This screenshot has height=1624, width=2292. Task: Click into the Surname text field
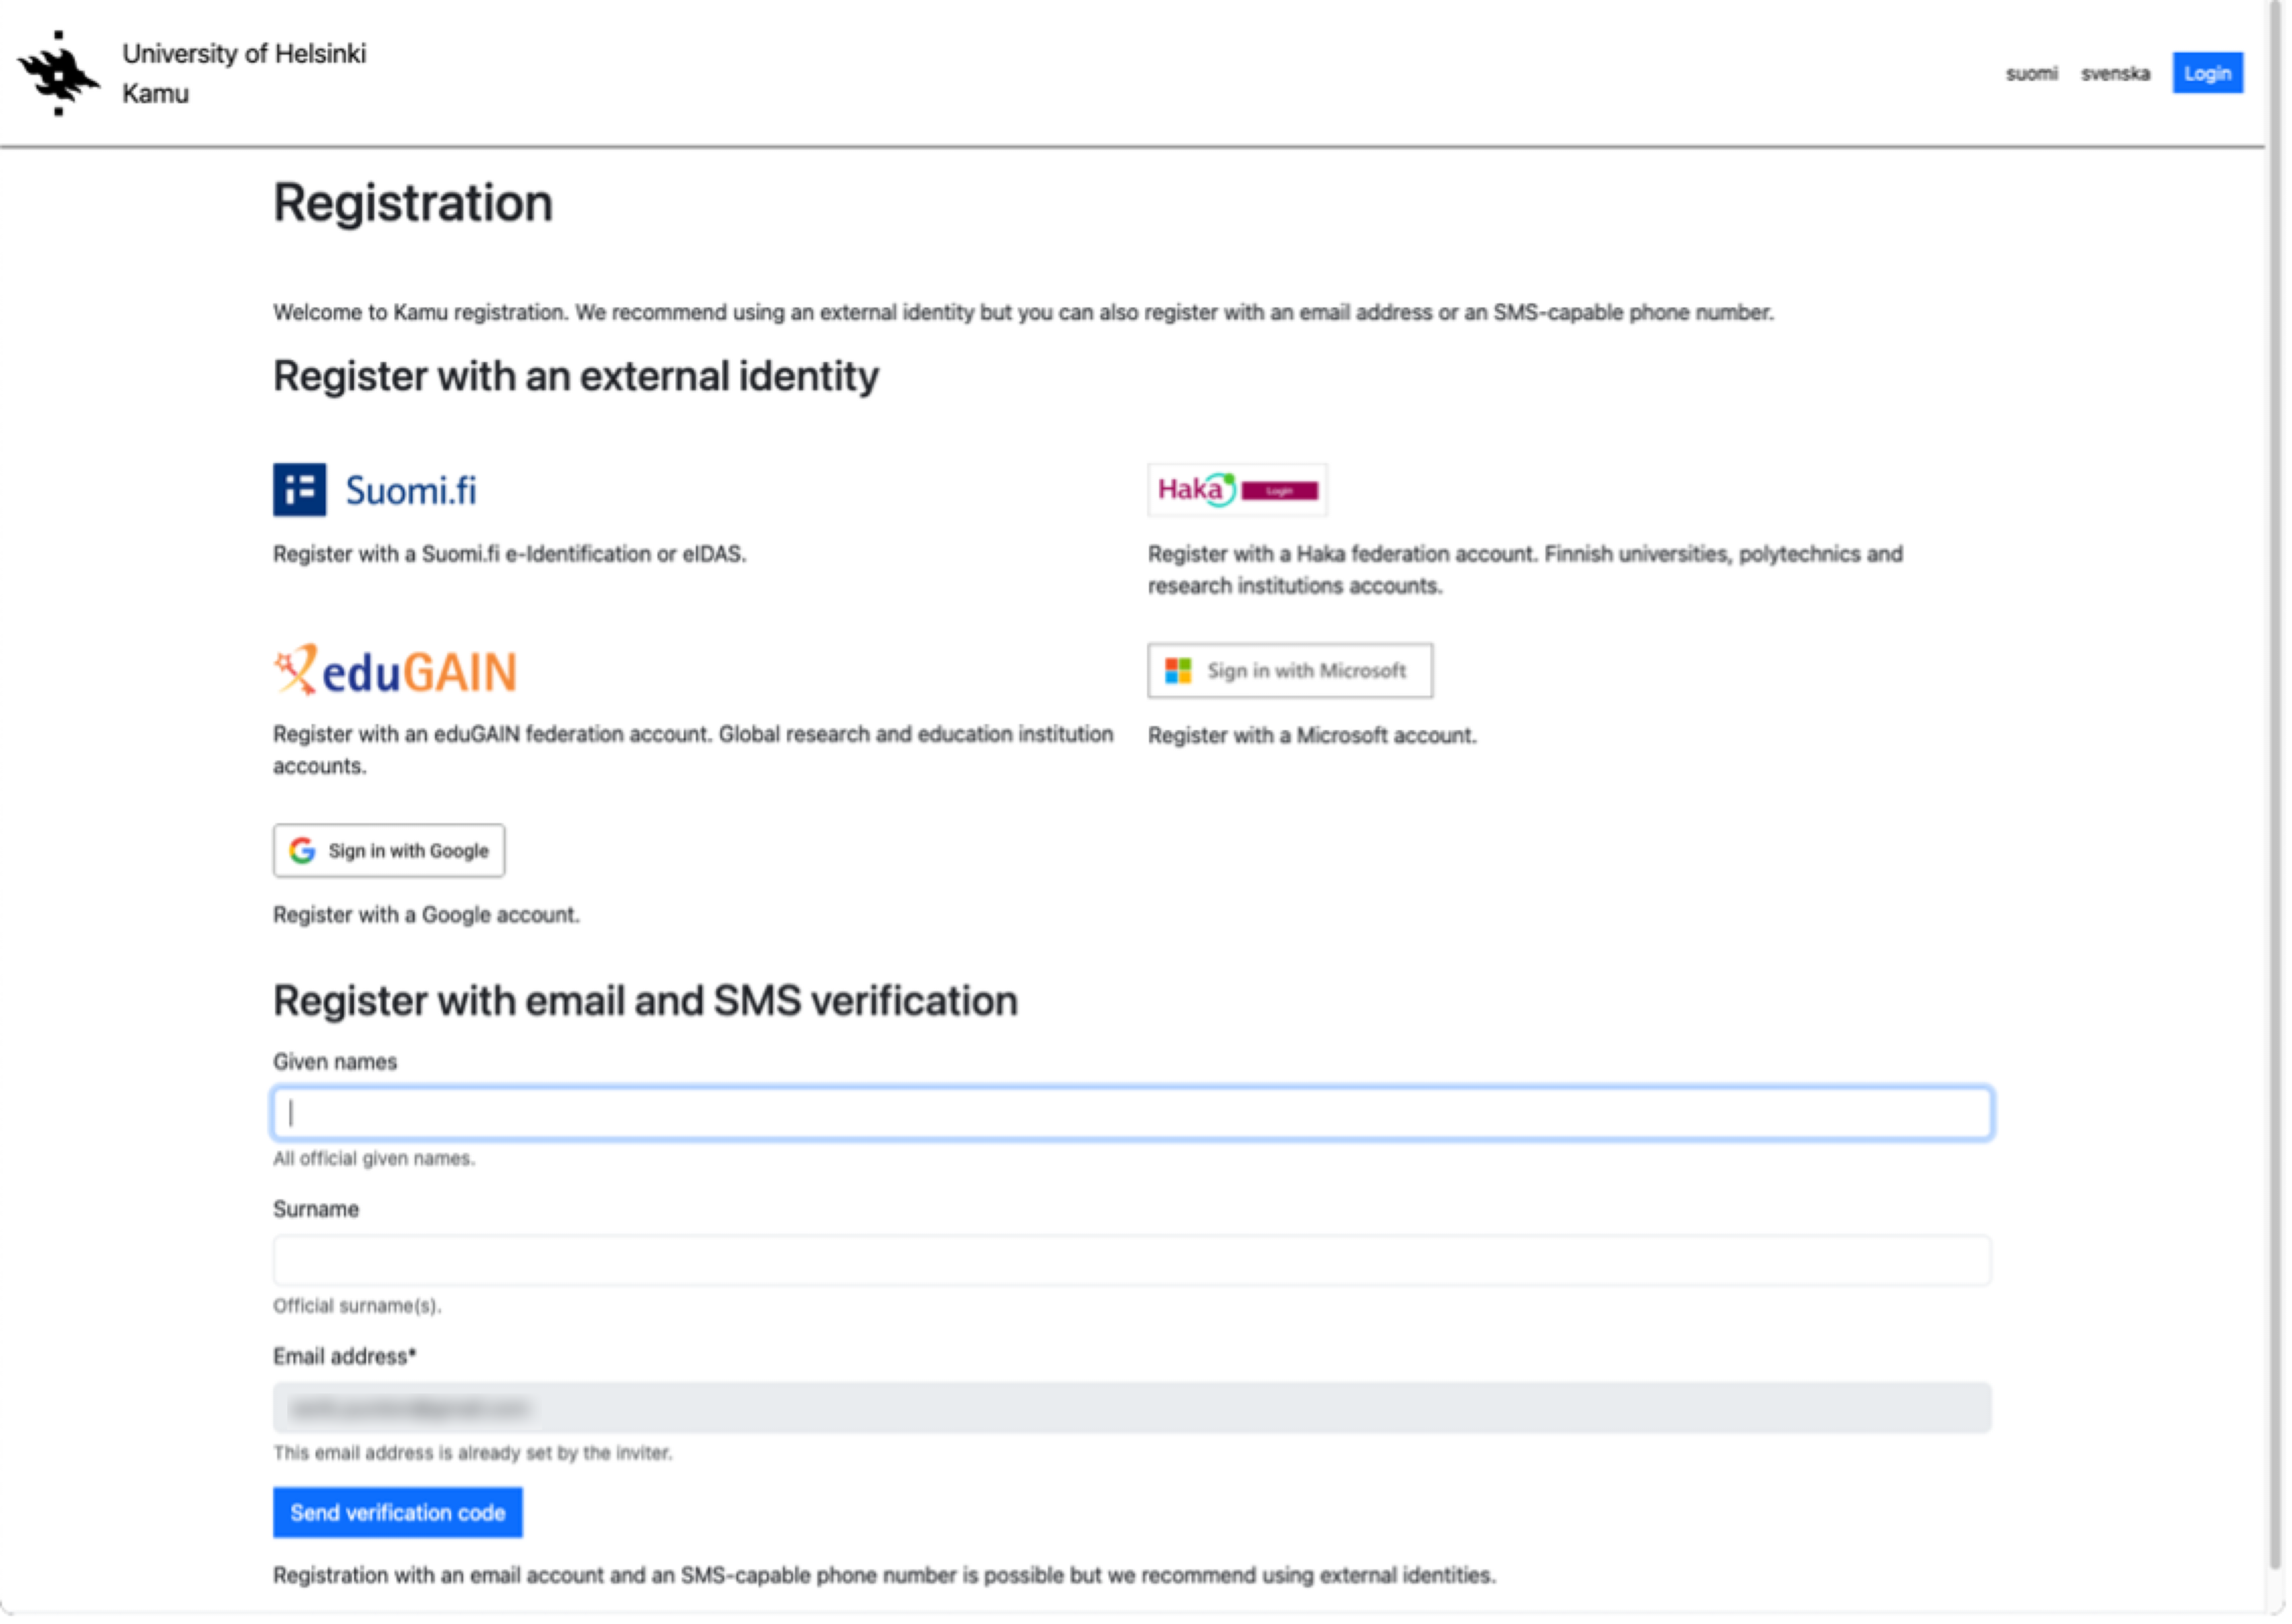pyautogui.click(x=1131, y=1260)
